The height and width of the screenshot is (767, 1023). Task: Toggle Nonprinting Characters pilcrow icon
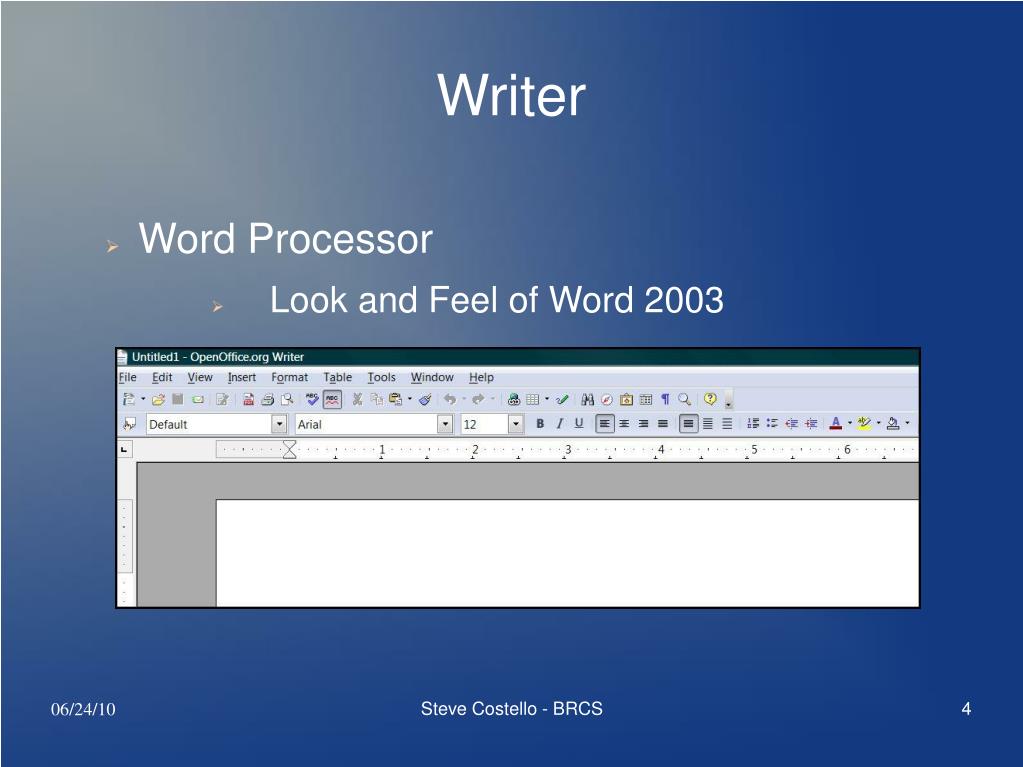point(665,399)
